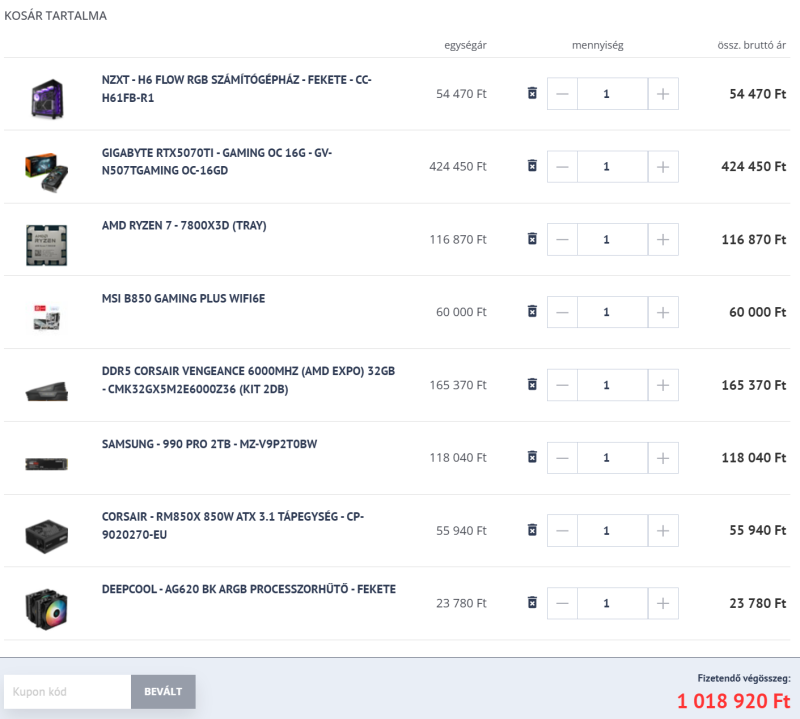Remove DeepCool AG620 cooler with trash icon
This screenshot has height=719, width=800.
click(532, 603)
